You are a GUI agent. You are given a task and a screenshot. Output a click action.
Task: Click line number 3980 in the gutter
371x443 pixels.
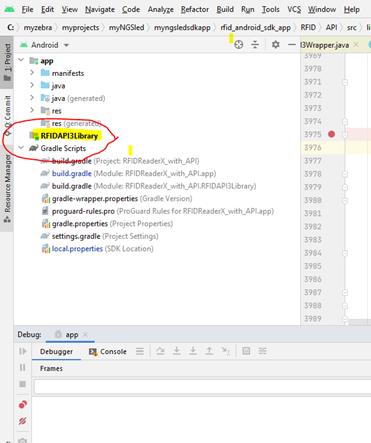tap(313, 200)
